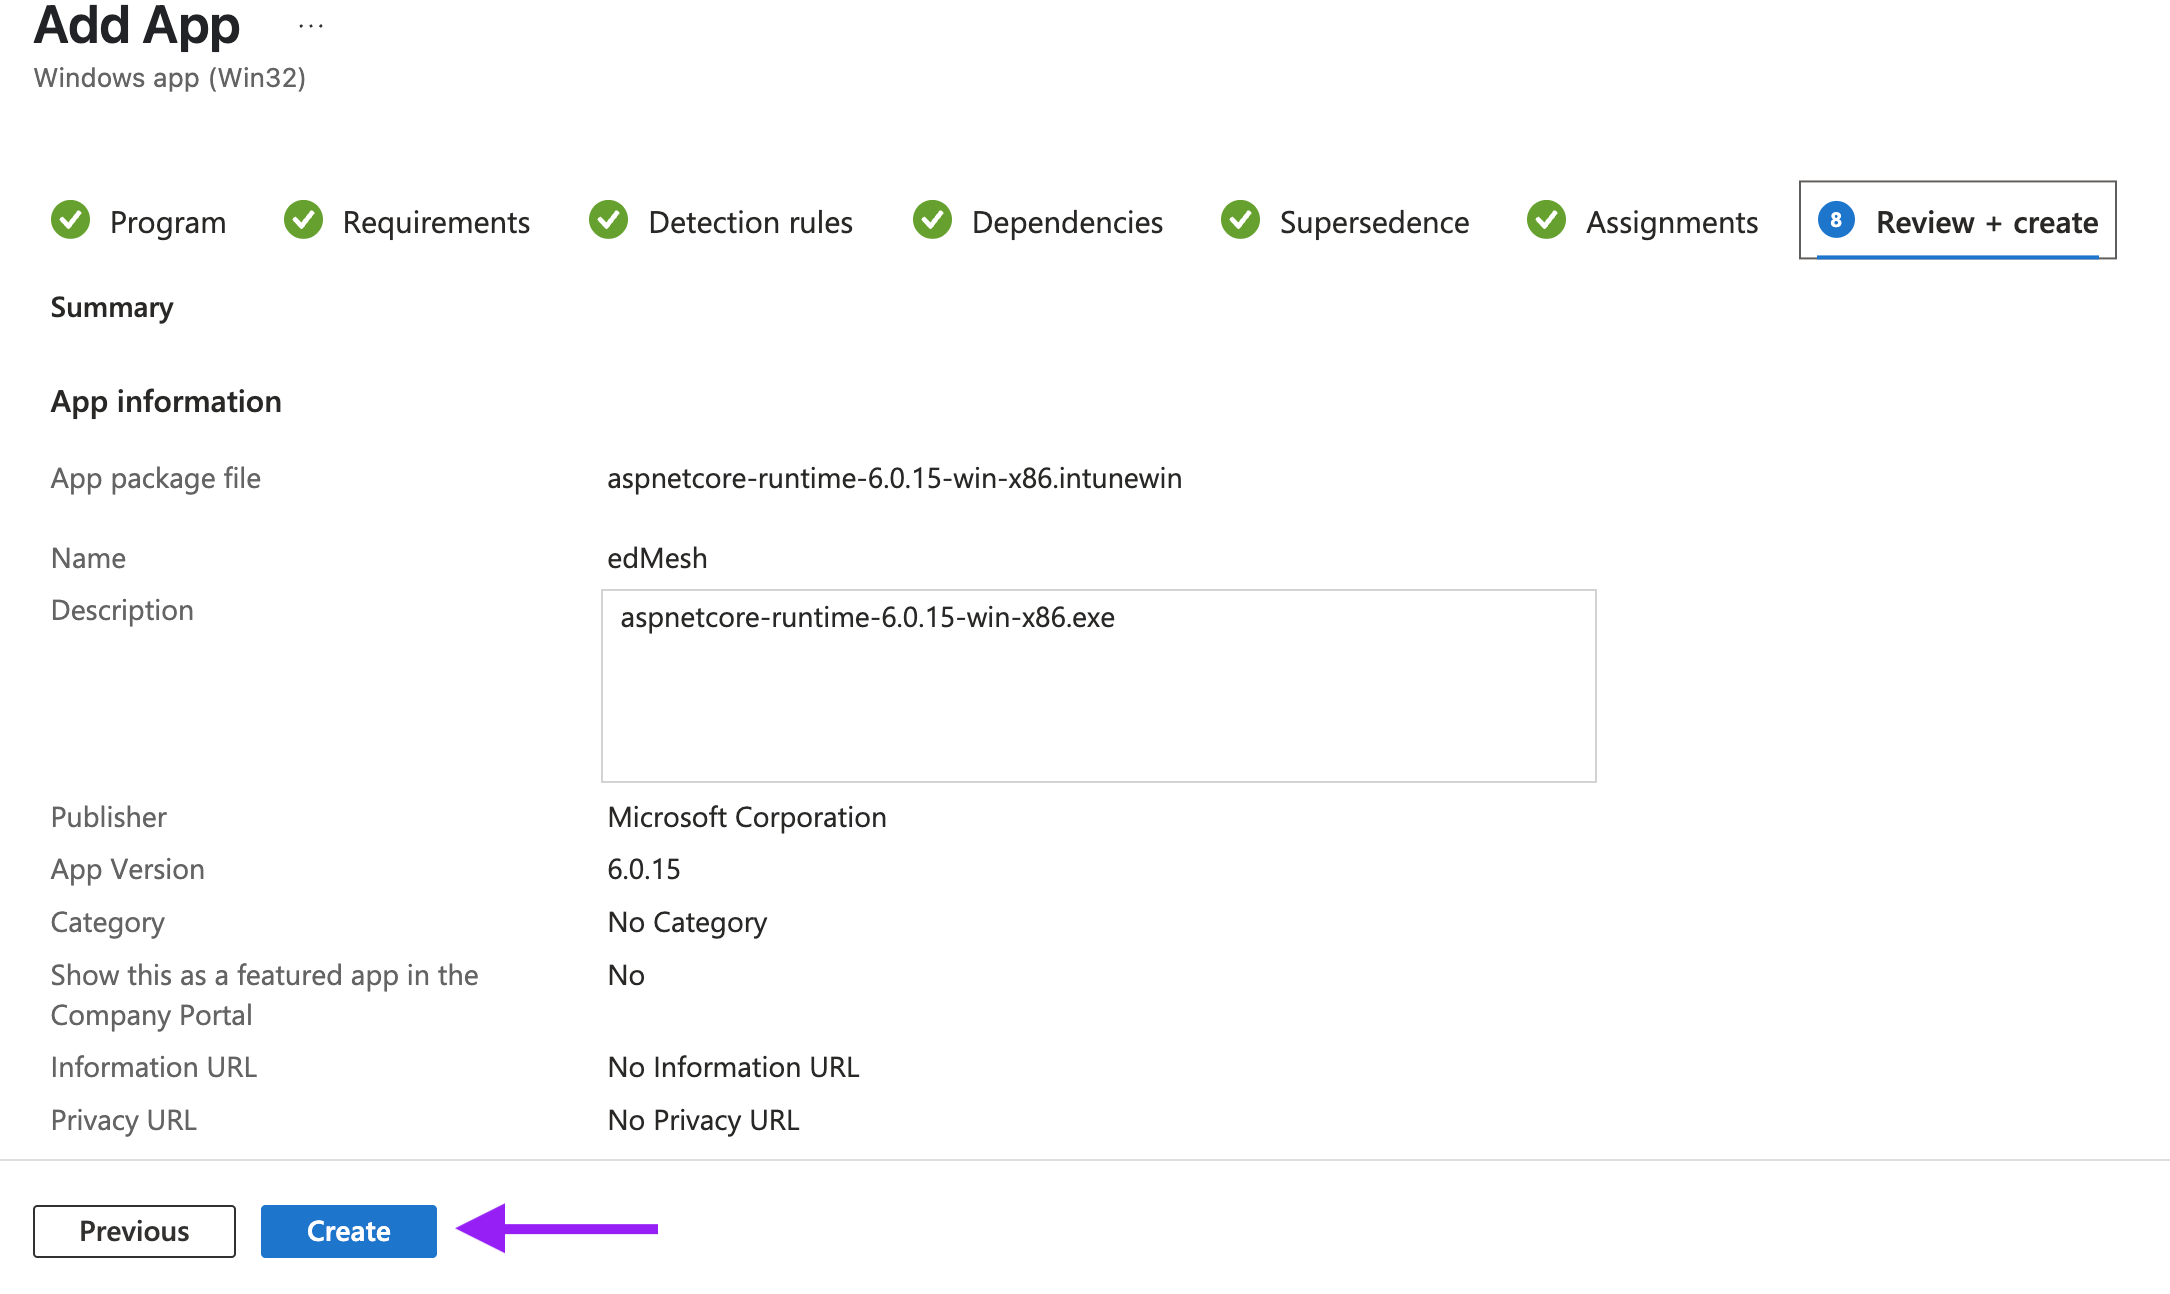Screen dimensions: 2170x1294
Task: Click the app version value 6.0.15
Action: click(644, 869)
